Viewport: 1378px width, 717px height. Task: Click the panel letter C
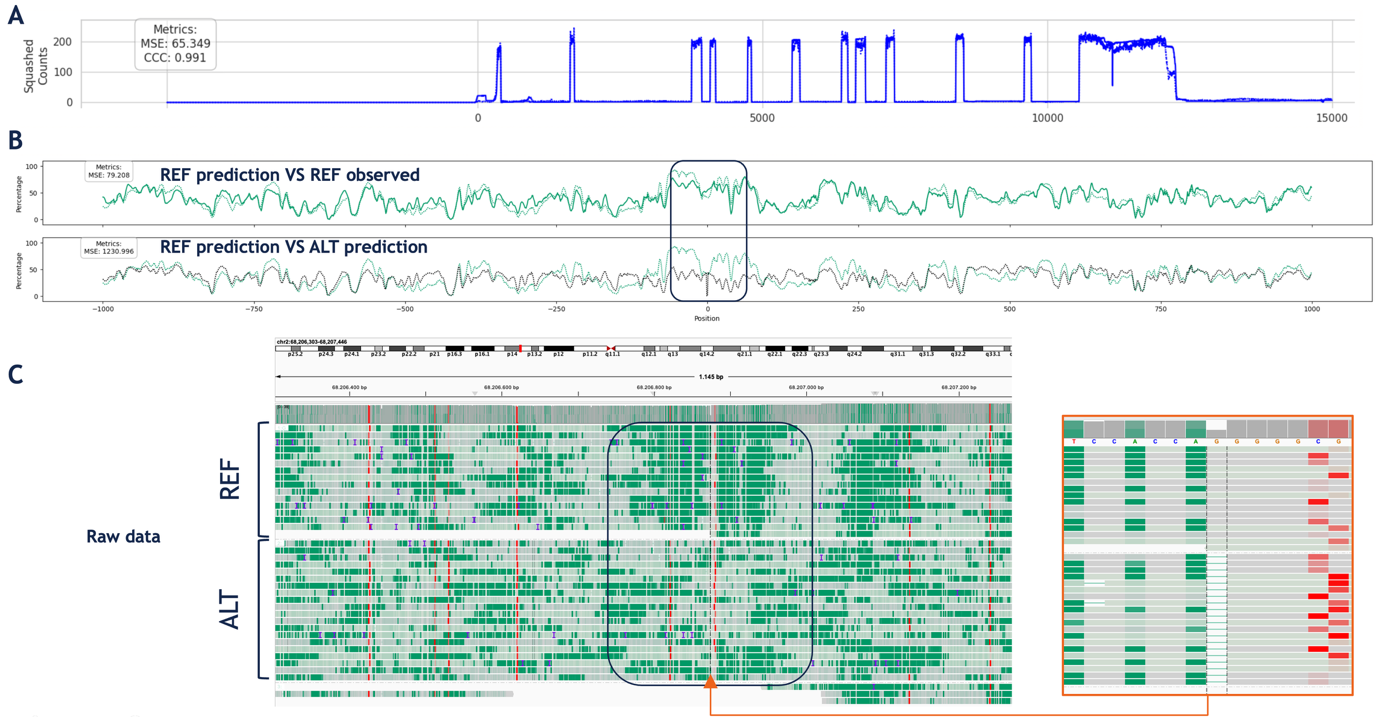point(16,374)
